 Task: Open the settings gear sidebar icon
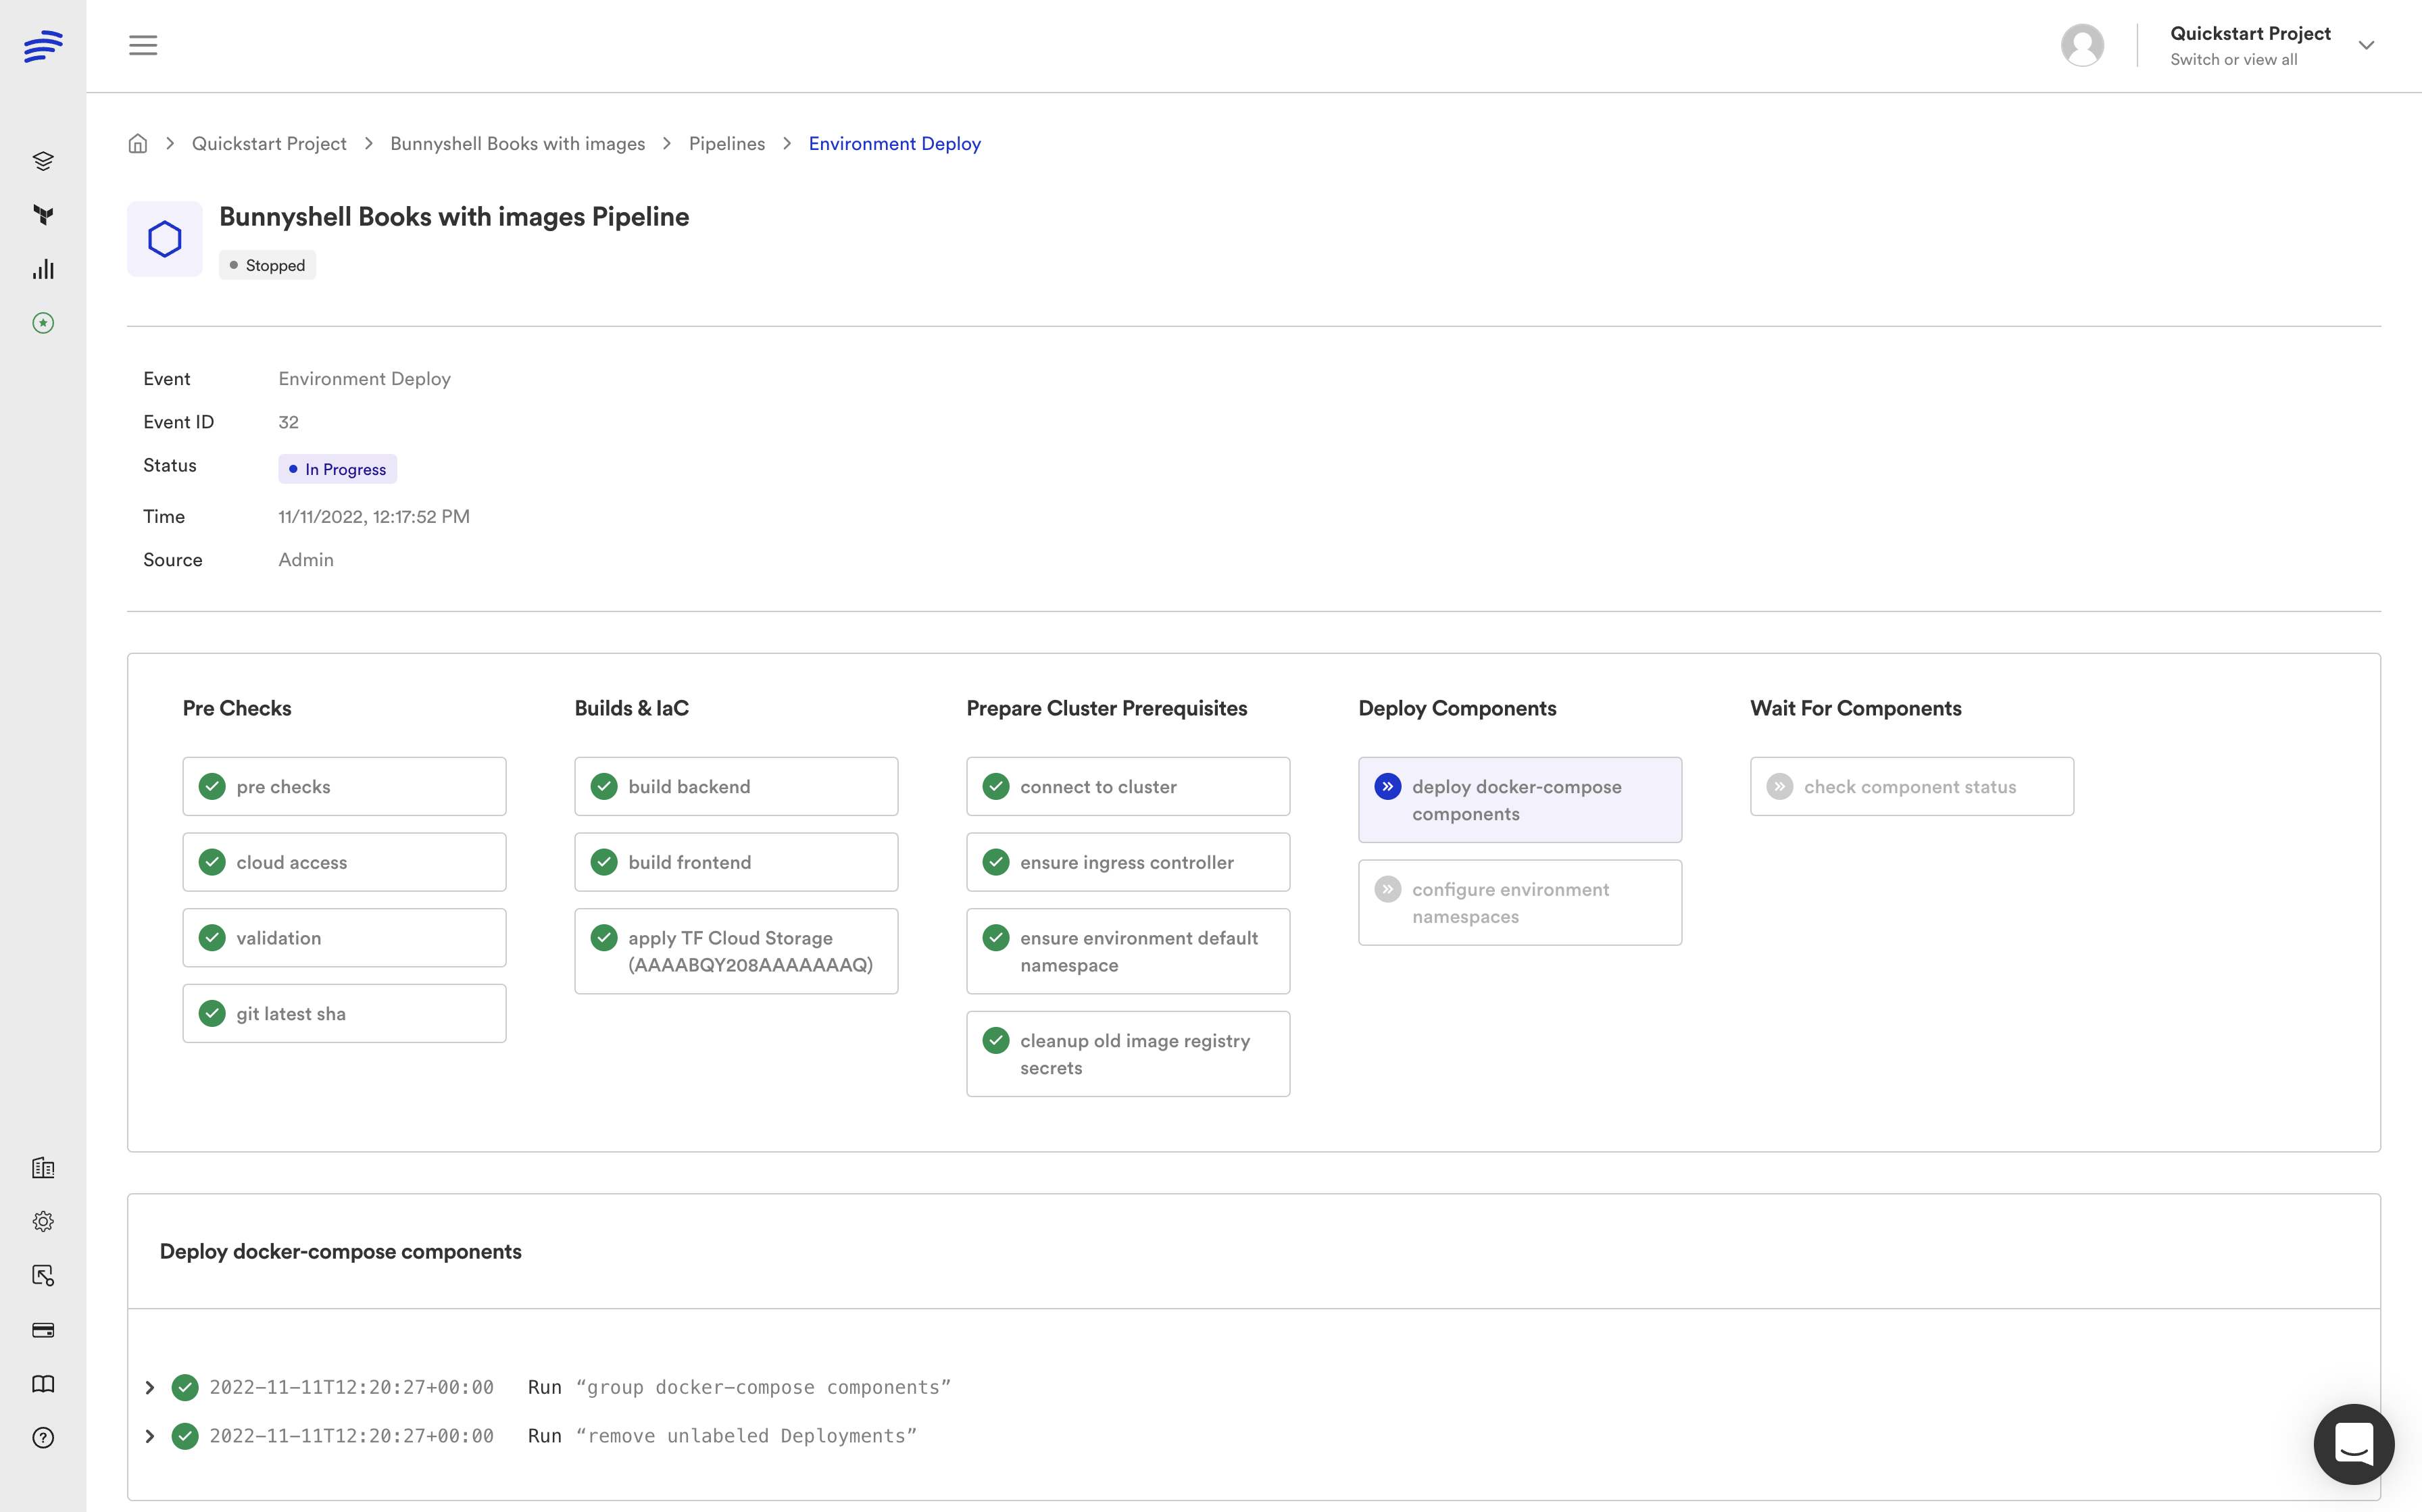click(x=43, y=1221)
